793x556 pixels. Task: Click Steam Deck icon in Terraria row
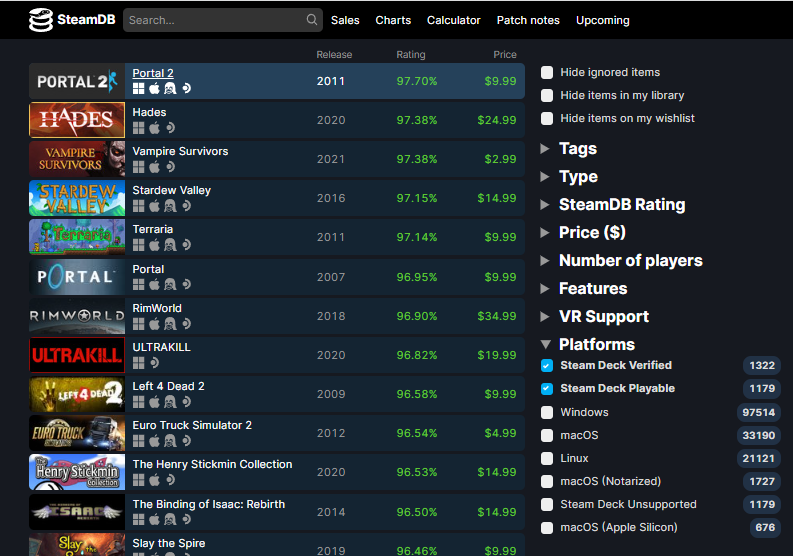tap(186, 245)
